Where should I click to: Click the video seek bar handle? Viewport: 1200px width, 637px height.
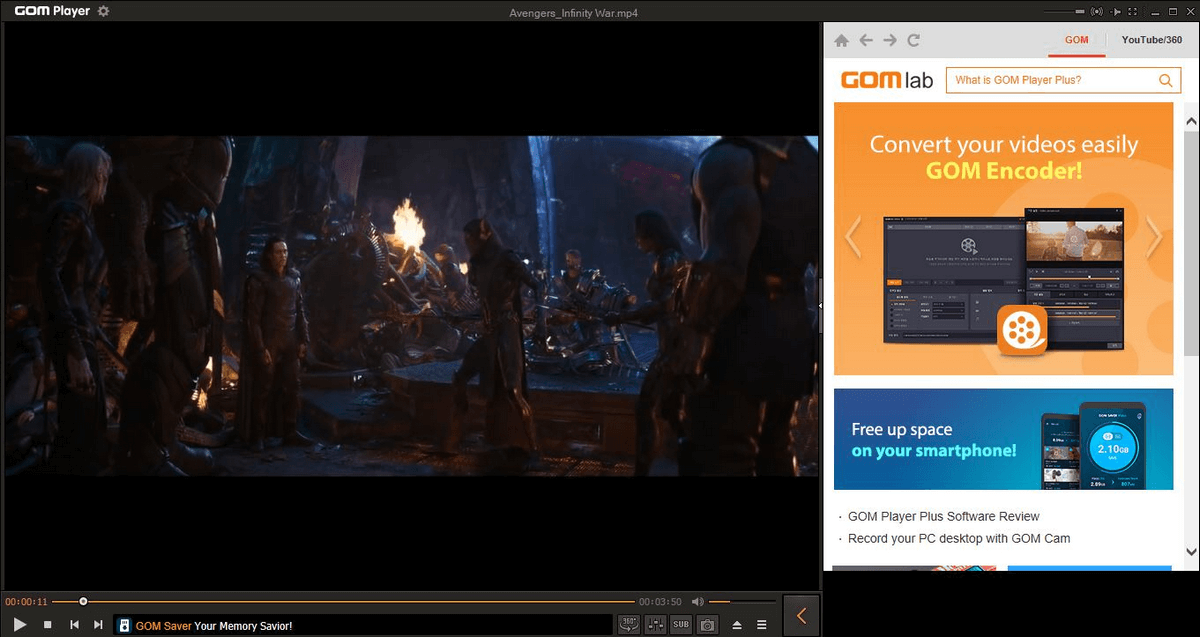click(83, 602)
